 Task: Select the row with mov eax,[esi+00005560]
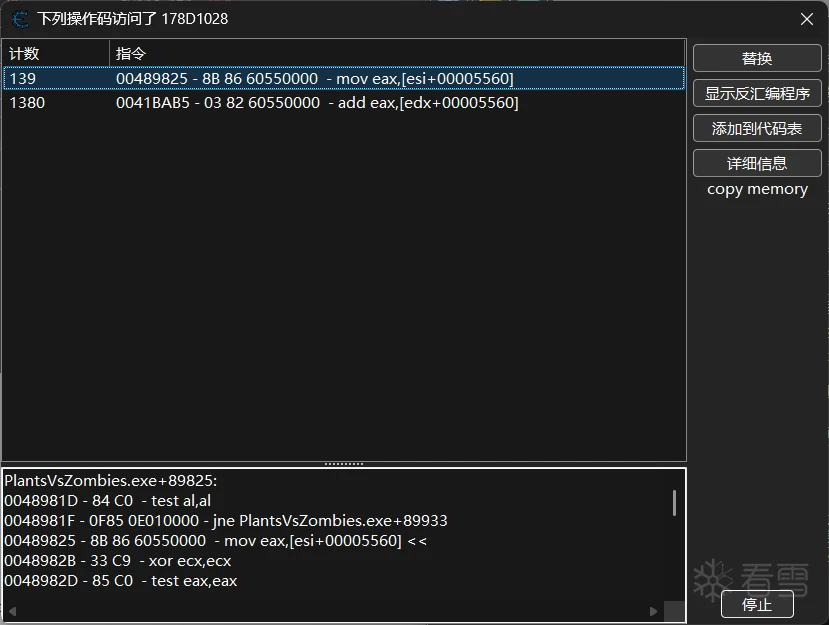tap(344, 79)
